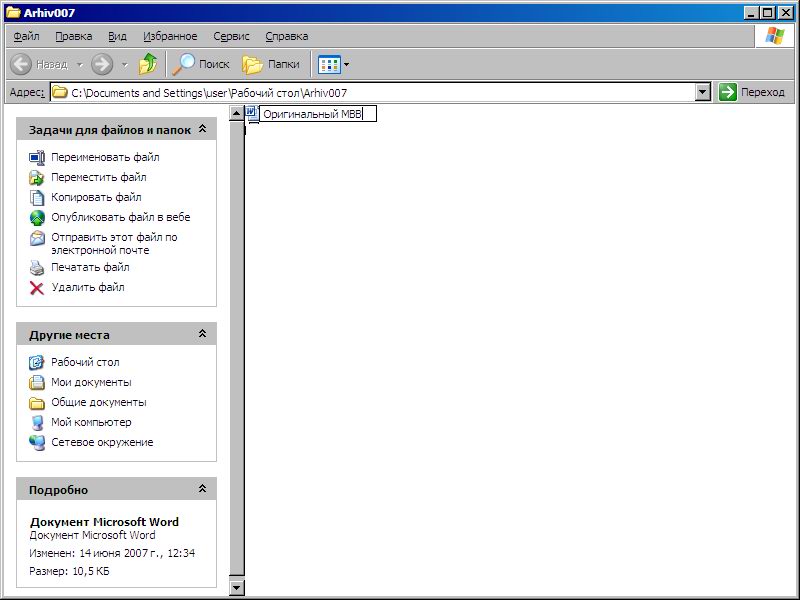This screenshot has width=800, height=600.
Task: Click the Сетевое окружение network icon
Action: coord(37,442)
